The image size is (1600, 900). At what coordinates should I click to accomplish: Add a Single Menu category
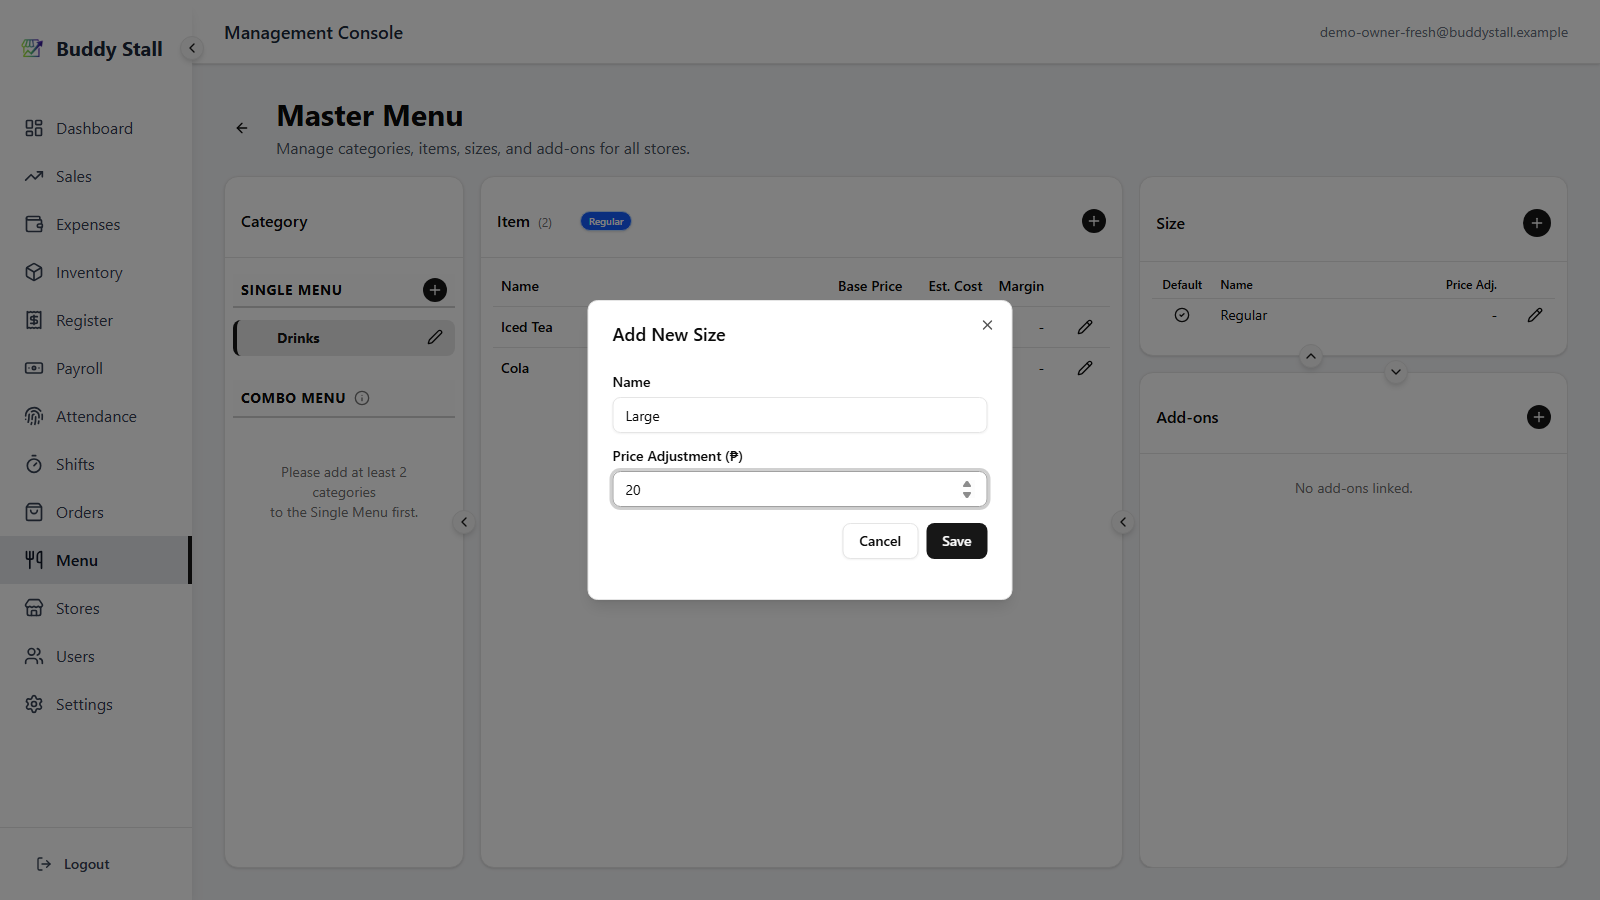[435, 290]
